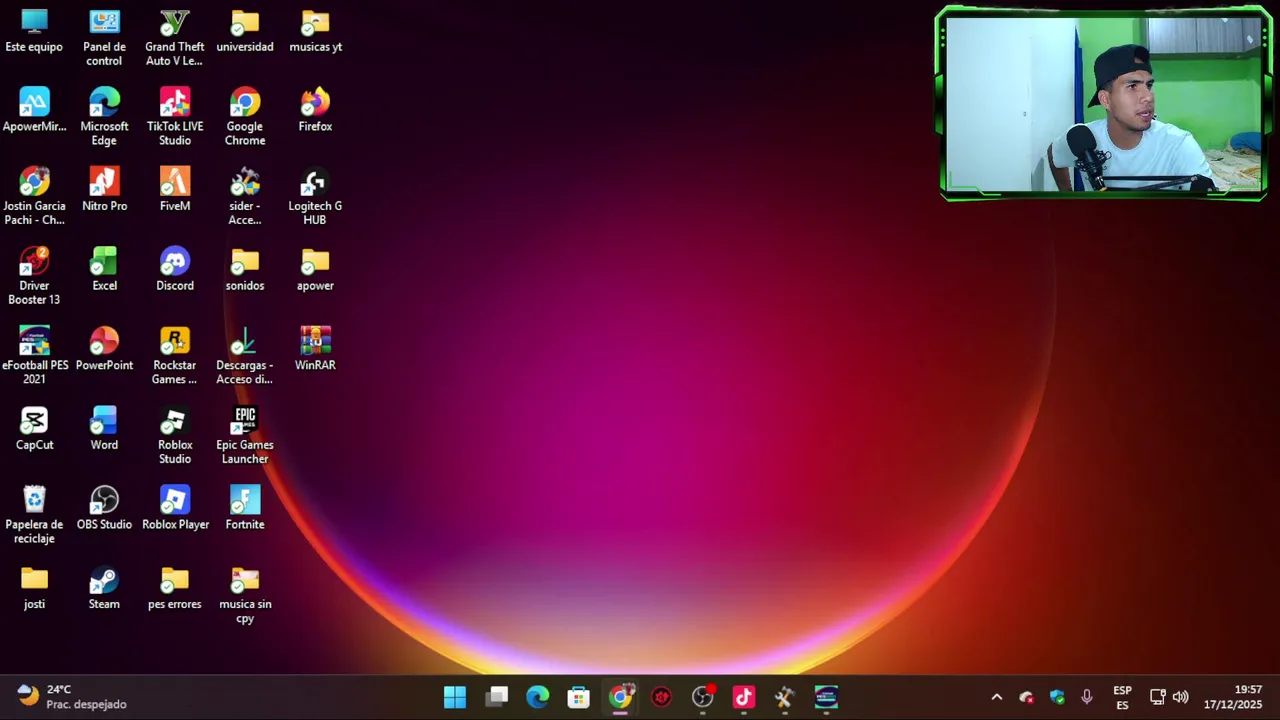Open Driver Booster 13
This screenshot has width=1280, height=720.
34,277
